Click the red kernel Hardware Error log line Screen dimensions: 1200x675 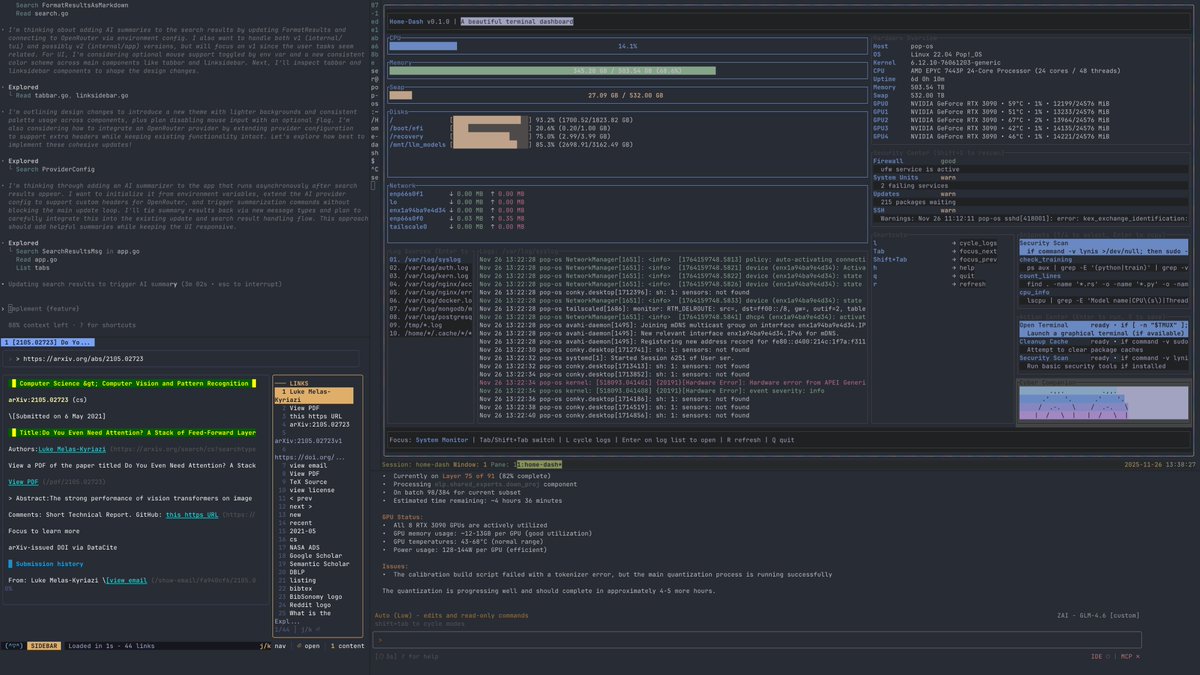tap(672, 382)
